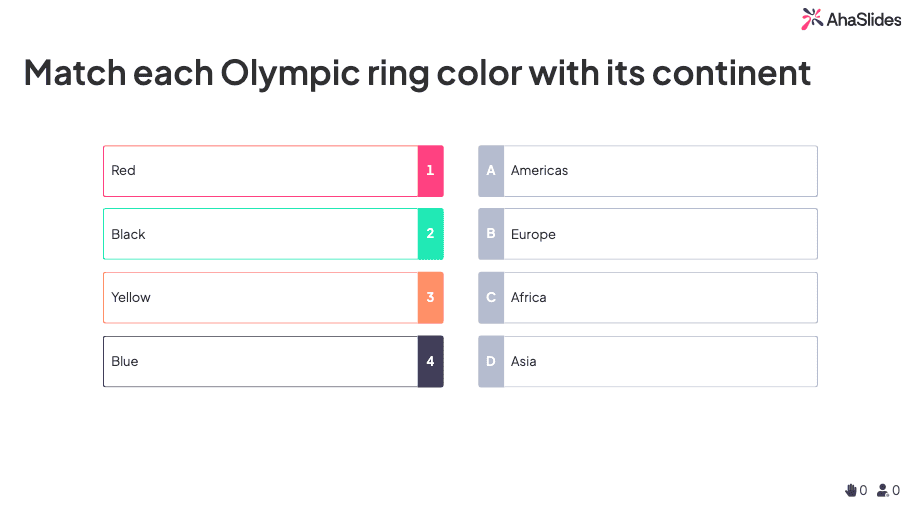Select the green number 2 badge
921x516 pixels.
point(430,234)
